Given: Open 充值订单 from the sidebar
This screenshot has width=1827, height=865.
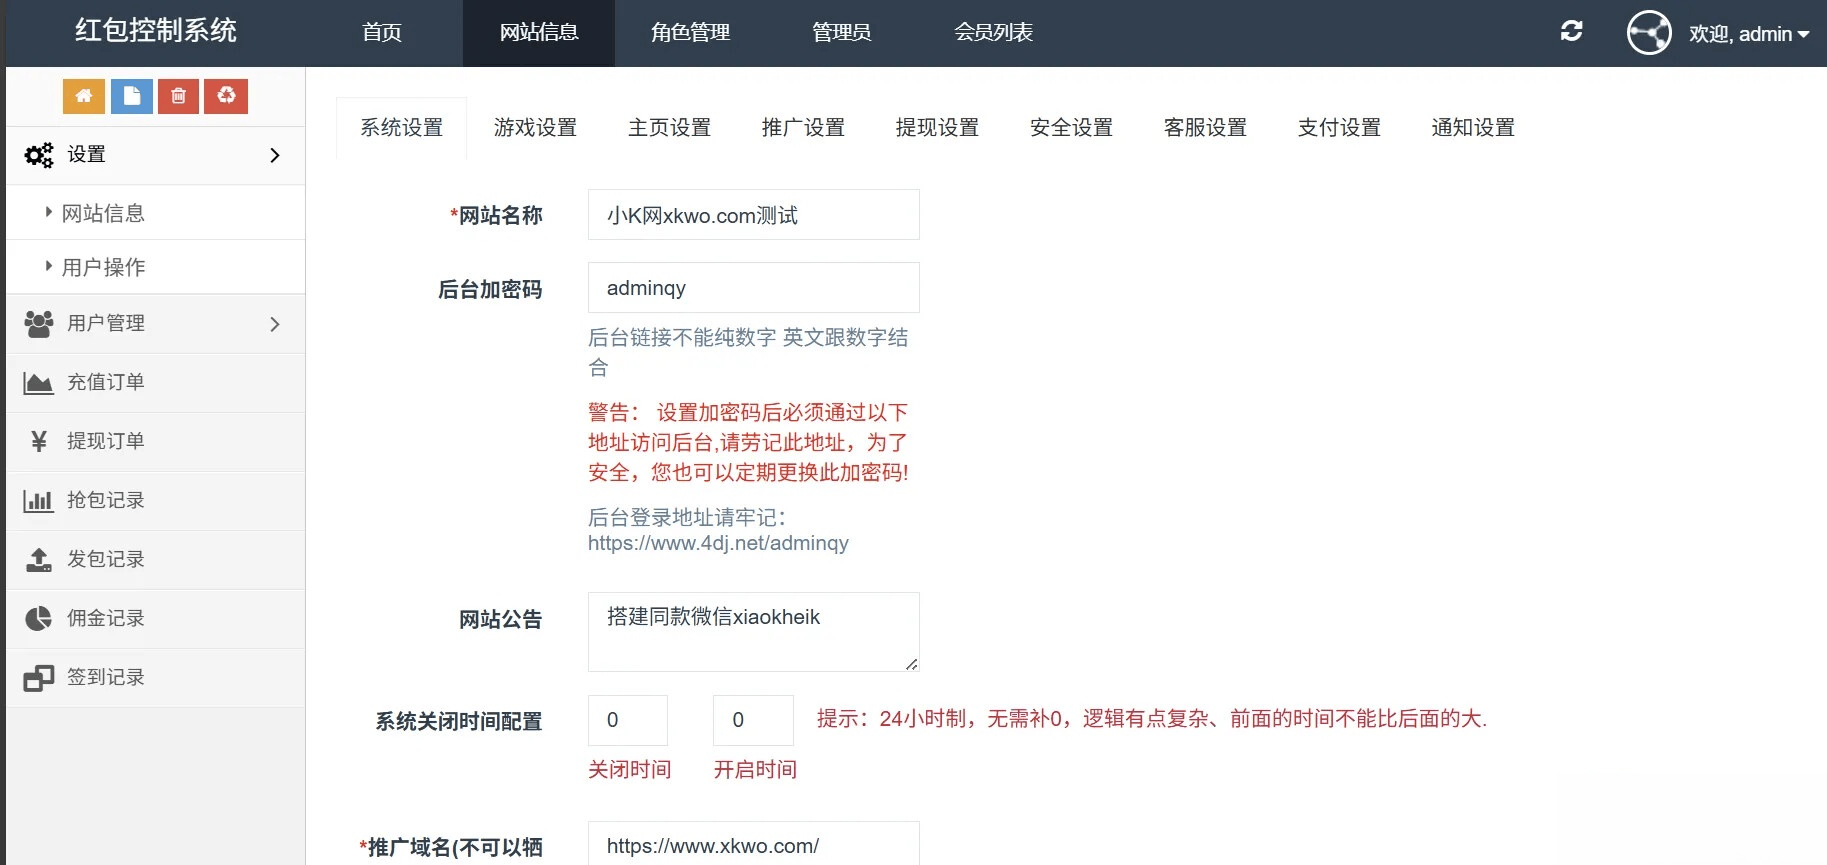Looking at the screenshot, I should pos(105,382).
